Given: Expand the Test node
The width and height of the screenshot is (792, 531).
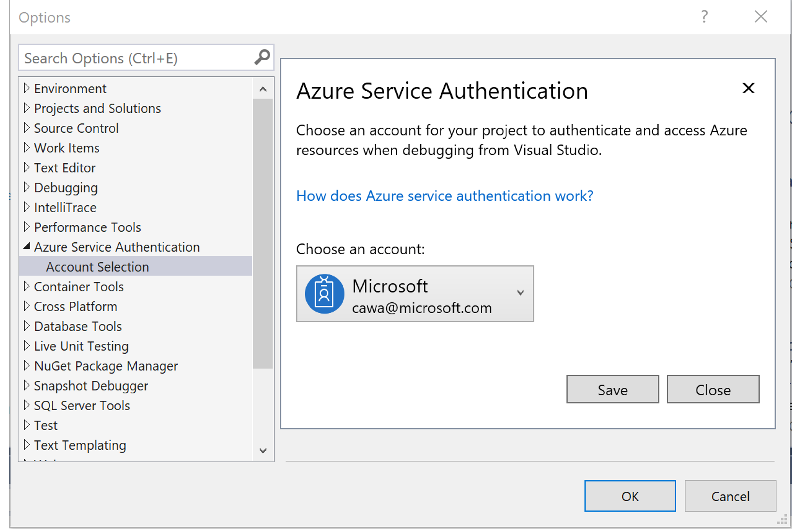Looking at the screenshot, I should (x=27, y=425).
